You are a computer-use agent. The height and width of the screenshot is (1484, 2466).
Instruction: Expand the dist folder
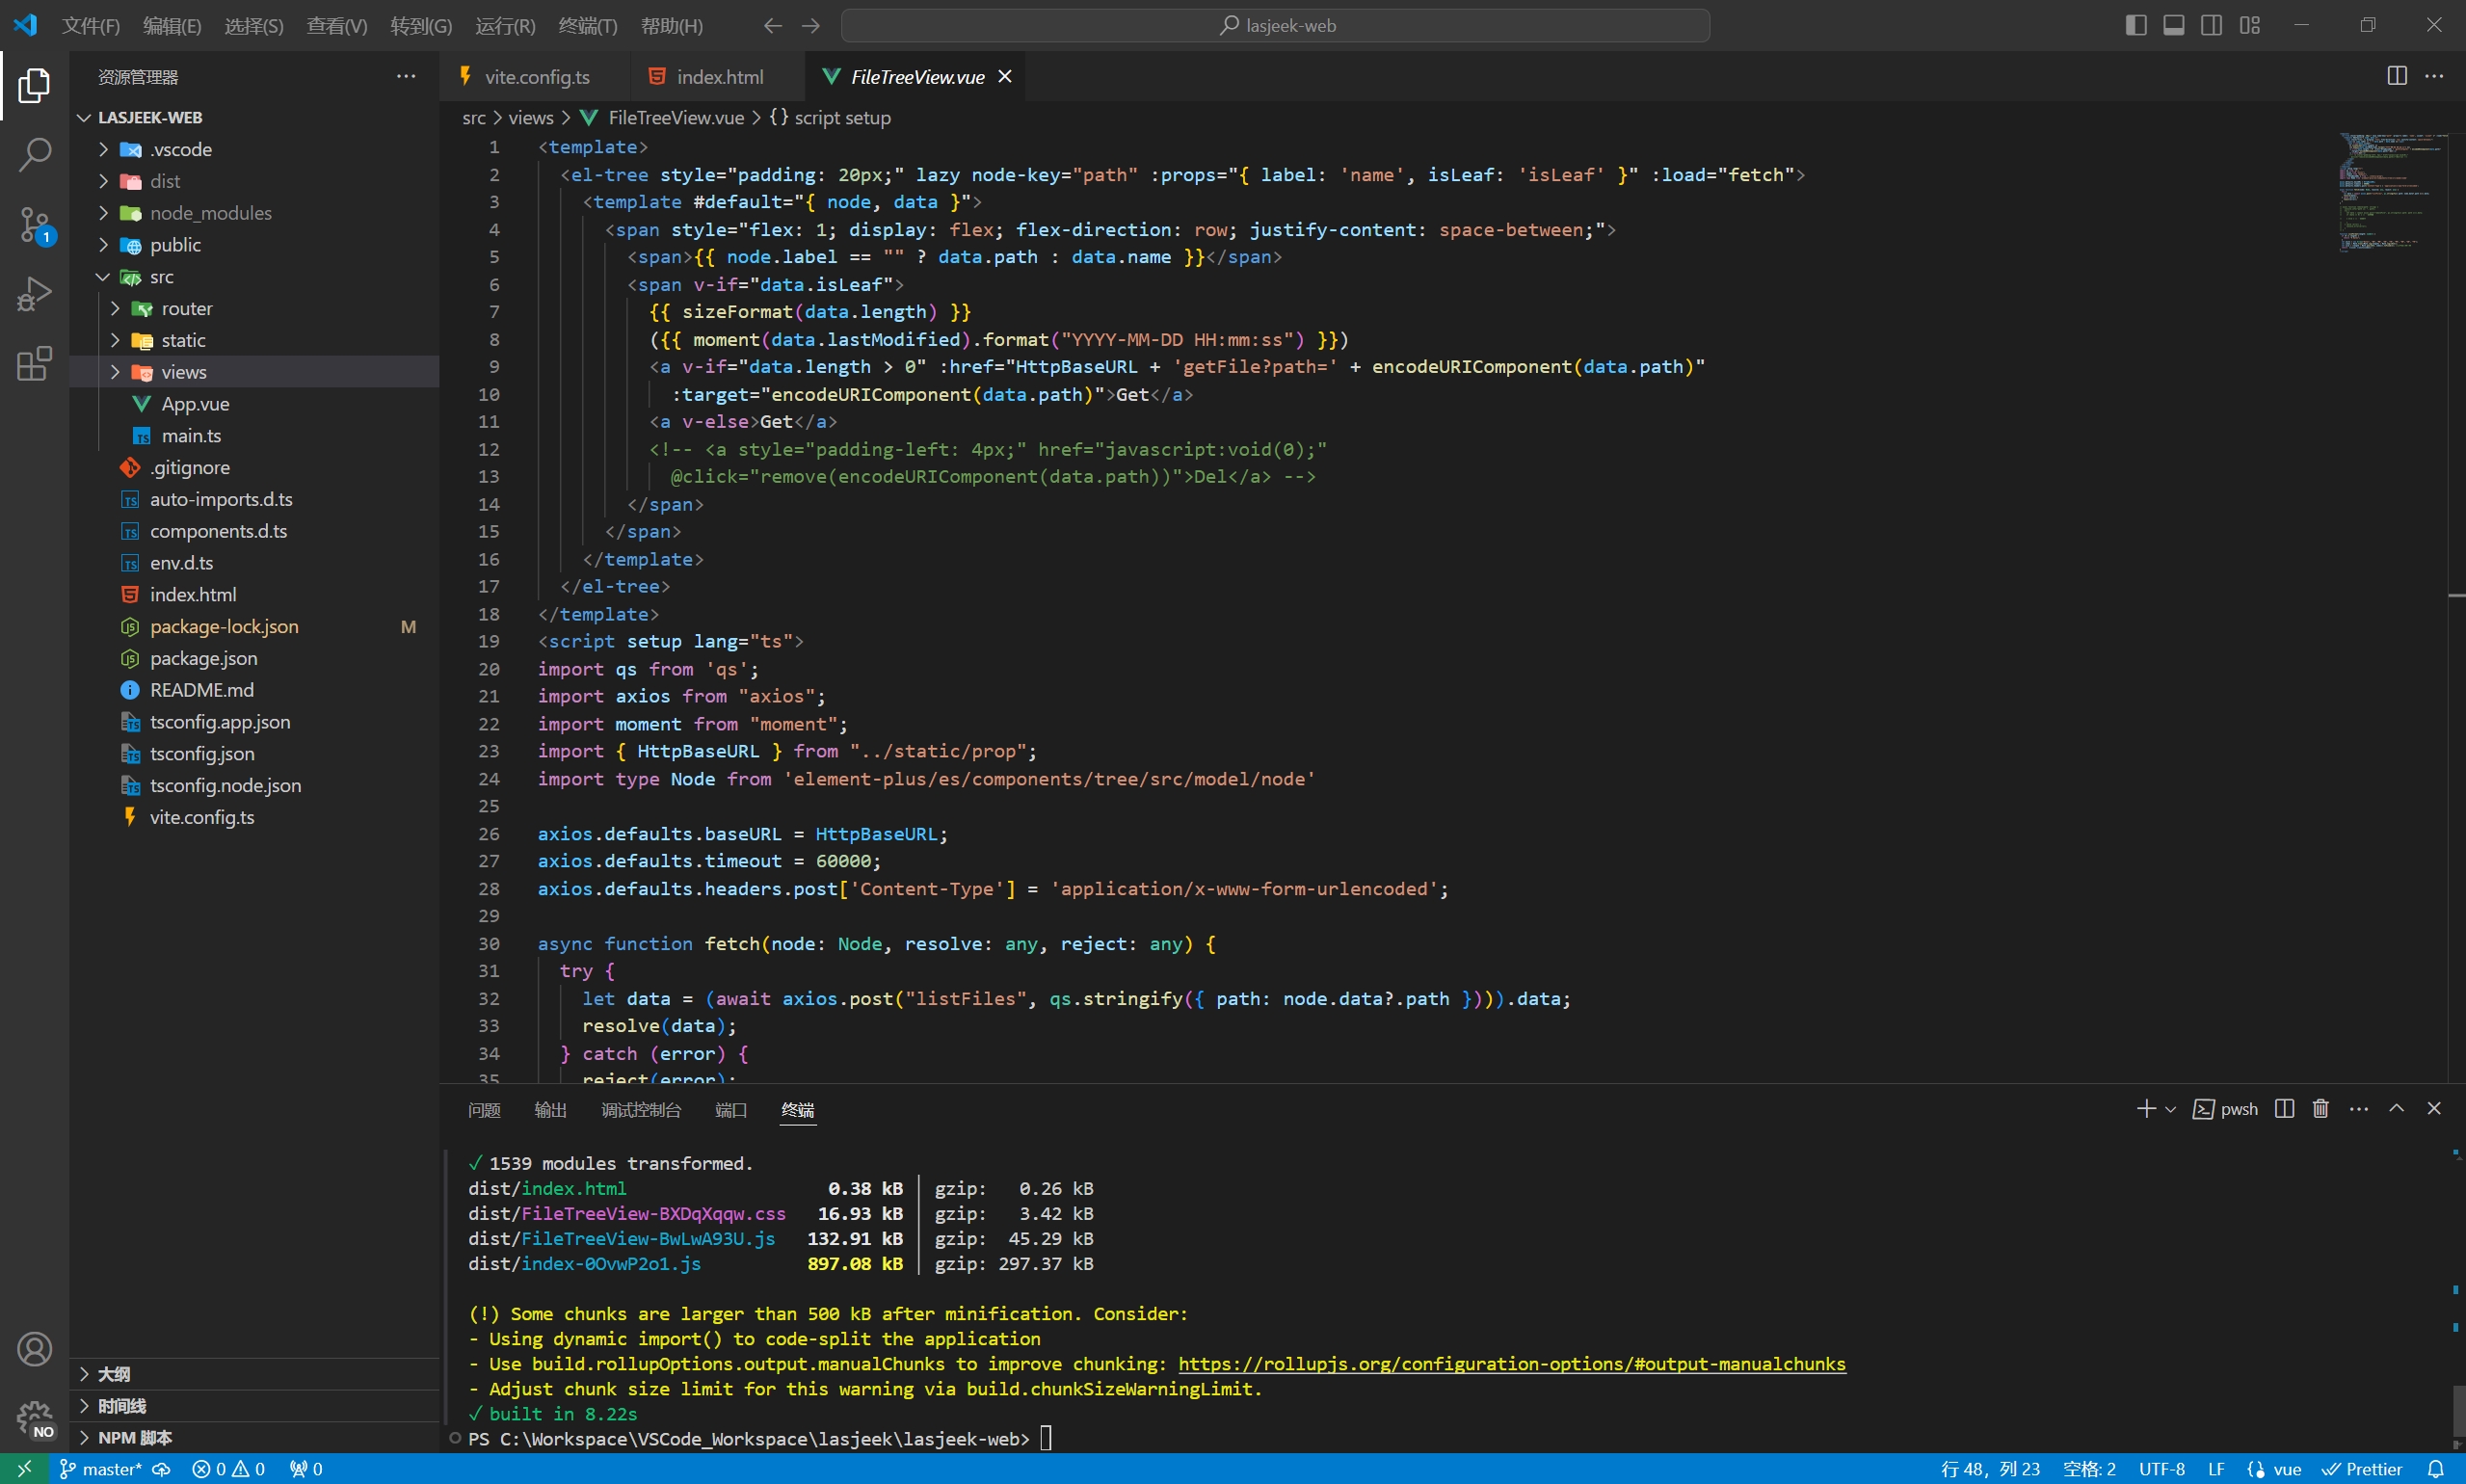[104, 181]
